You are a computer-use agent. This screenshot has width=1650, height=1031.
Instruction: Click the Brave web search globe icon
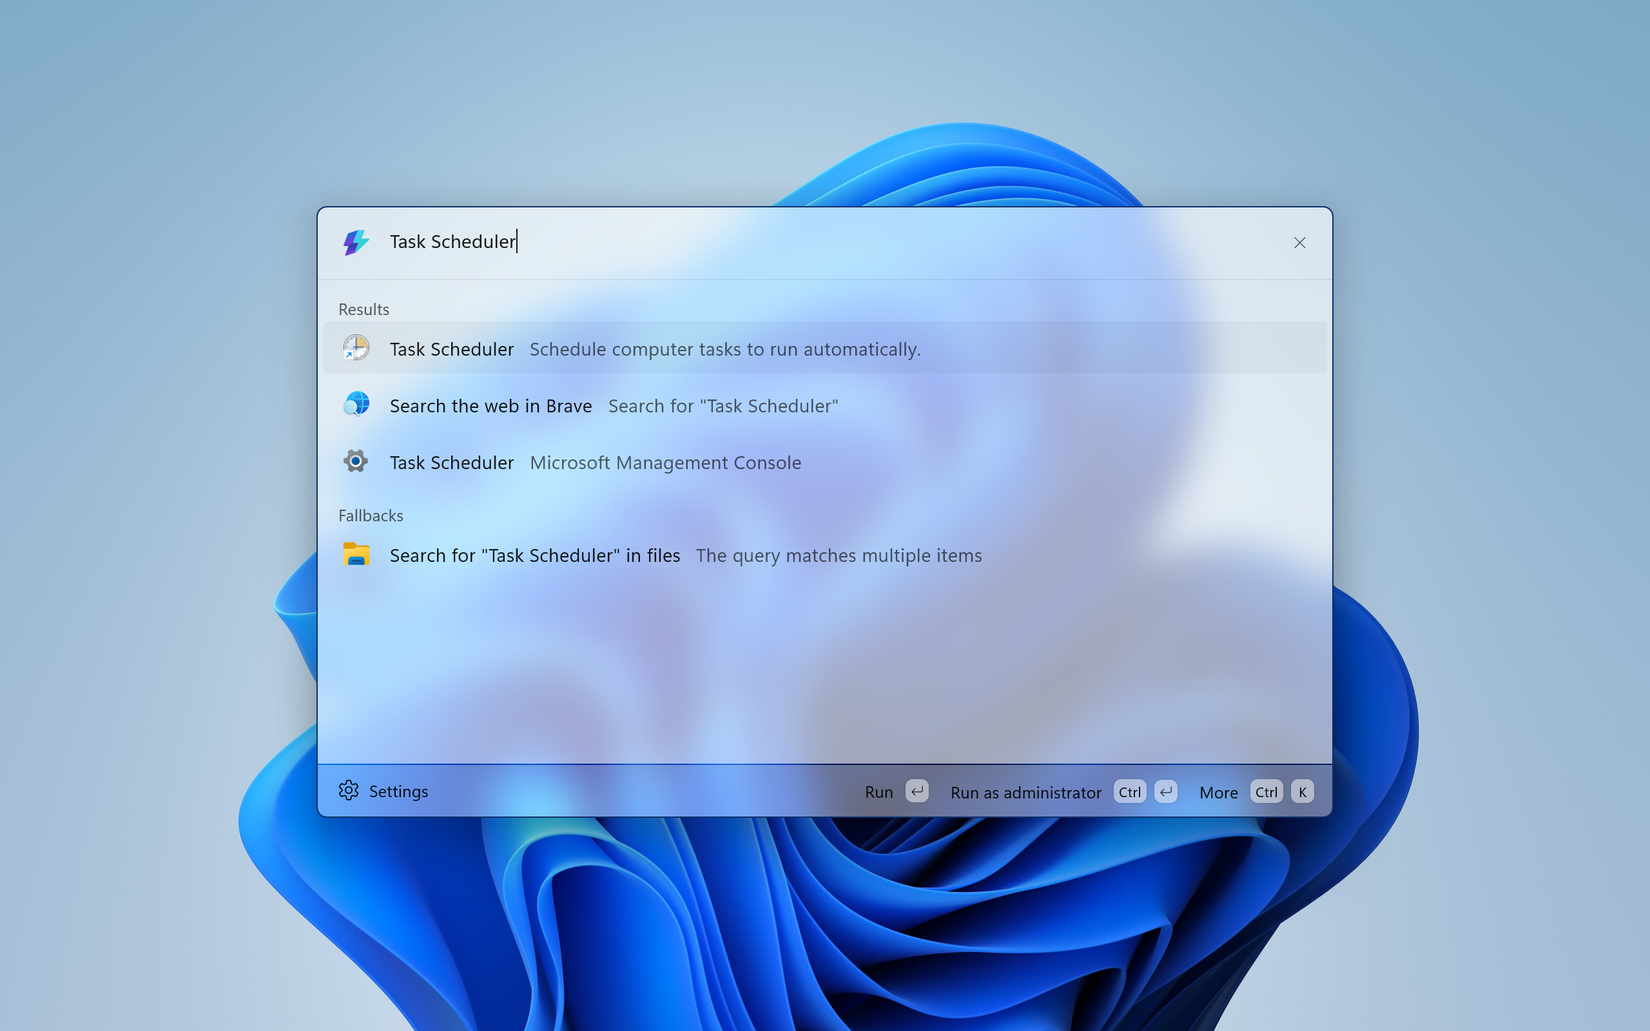click(356, 404)
